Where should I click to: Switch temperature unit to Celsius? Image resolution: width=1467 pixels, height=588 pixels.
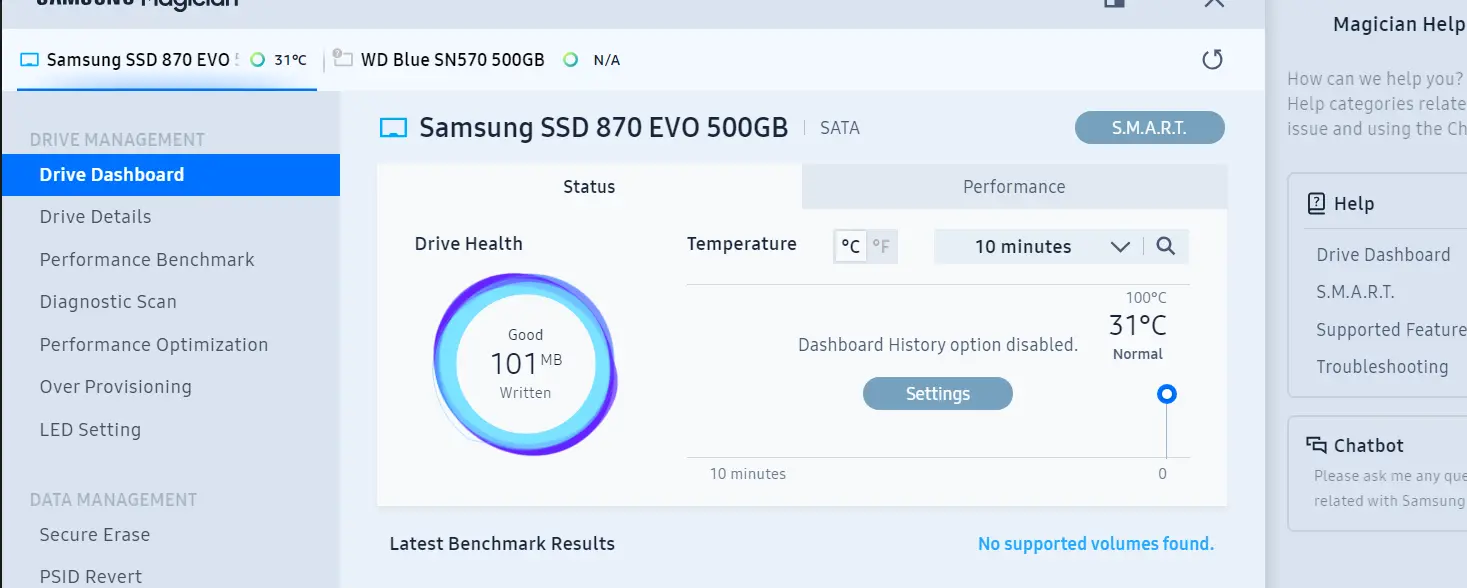point(850,246)
